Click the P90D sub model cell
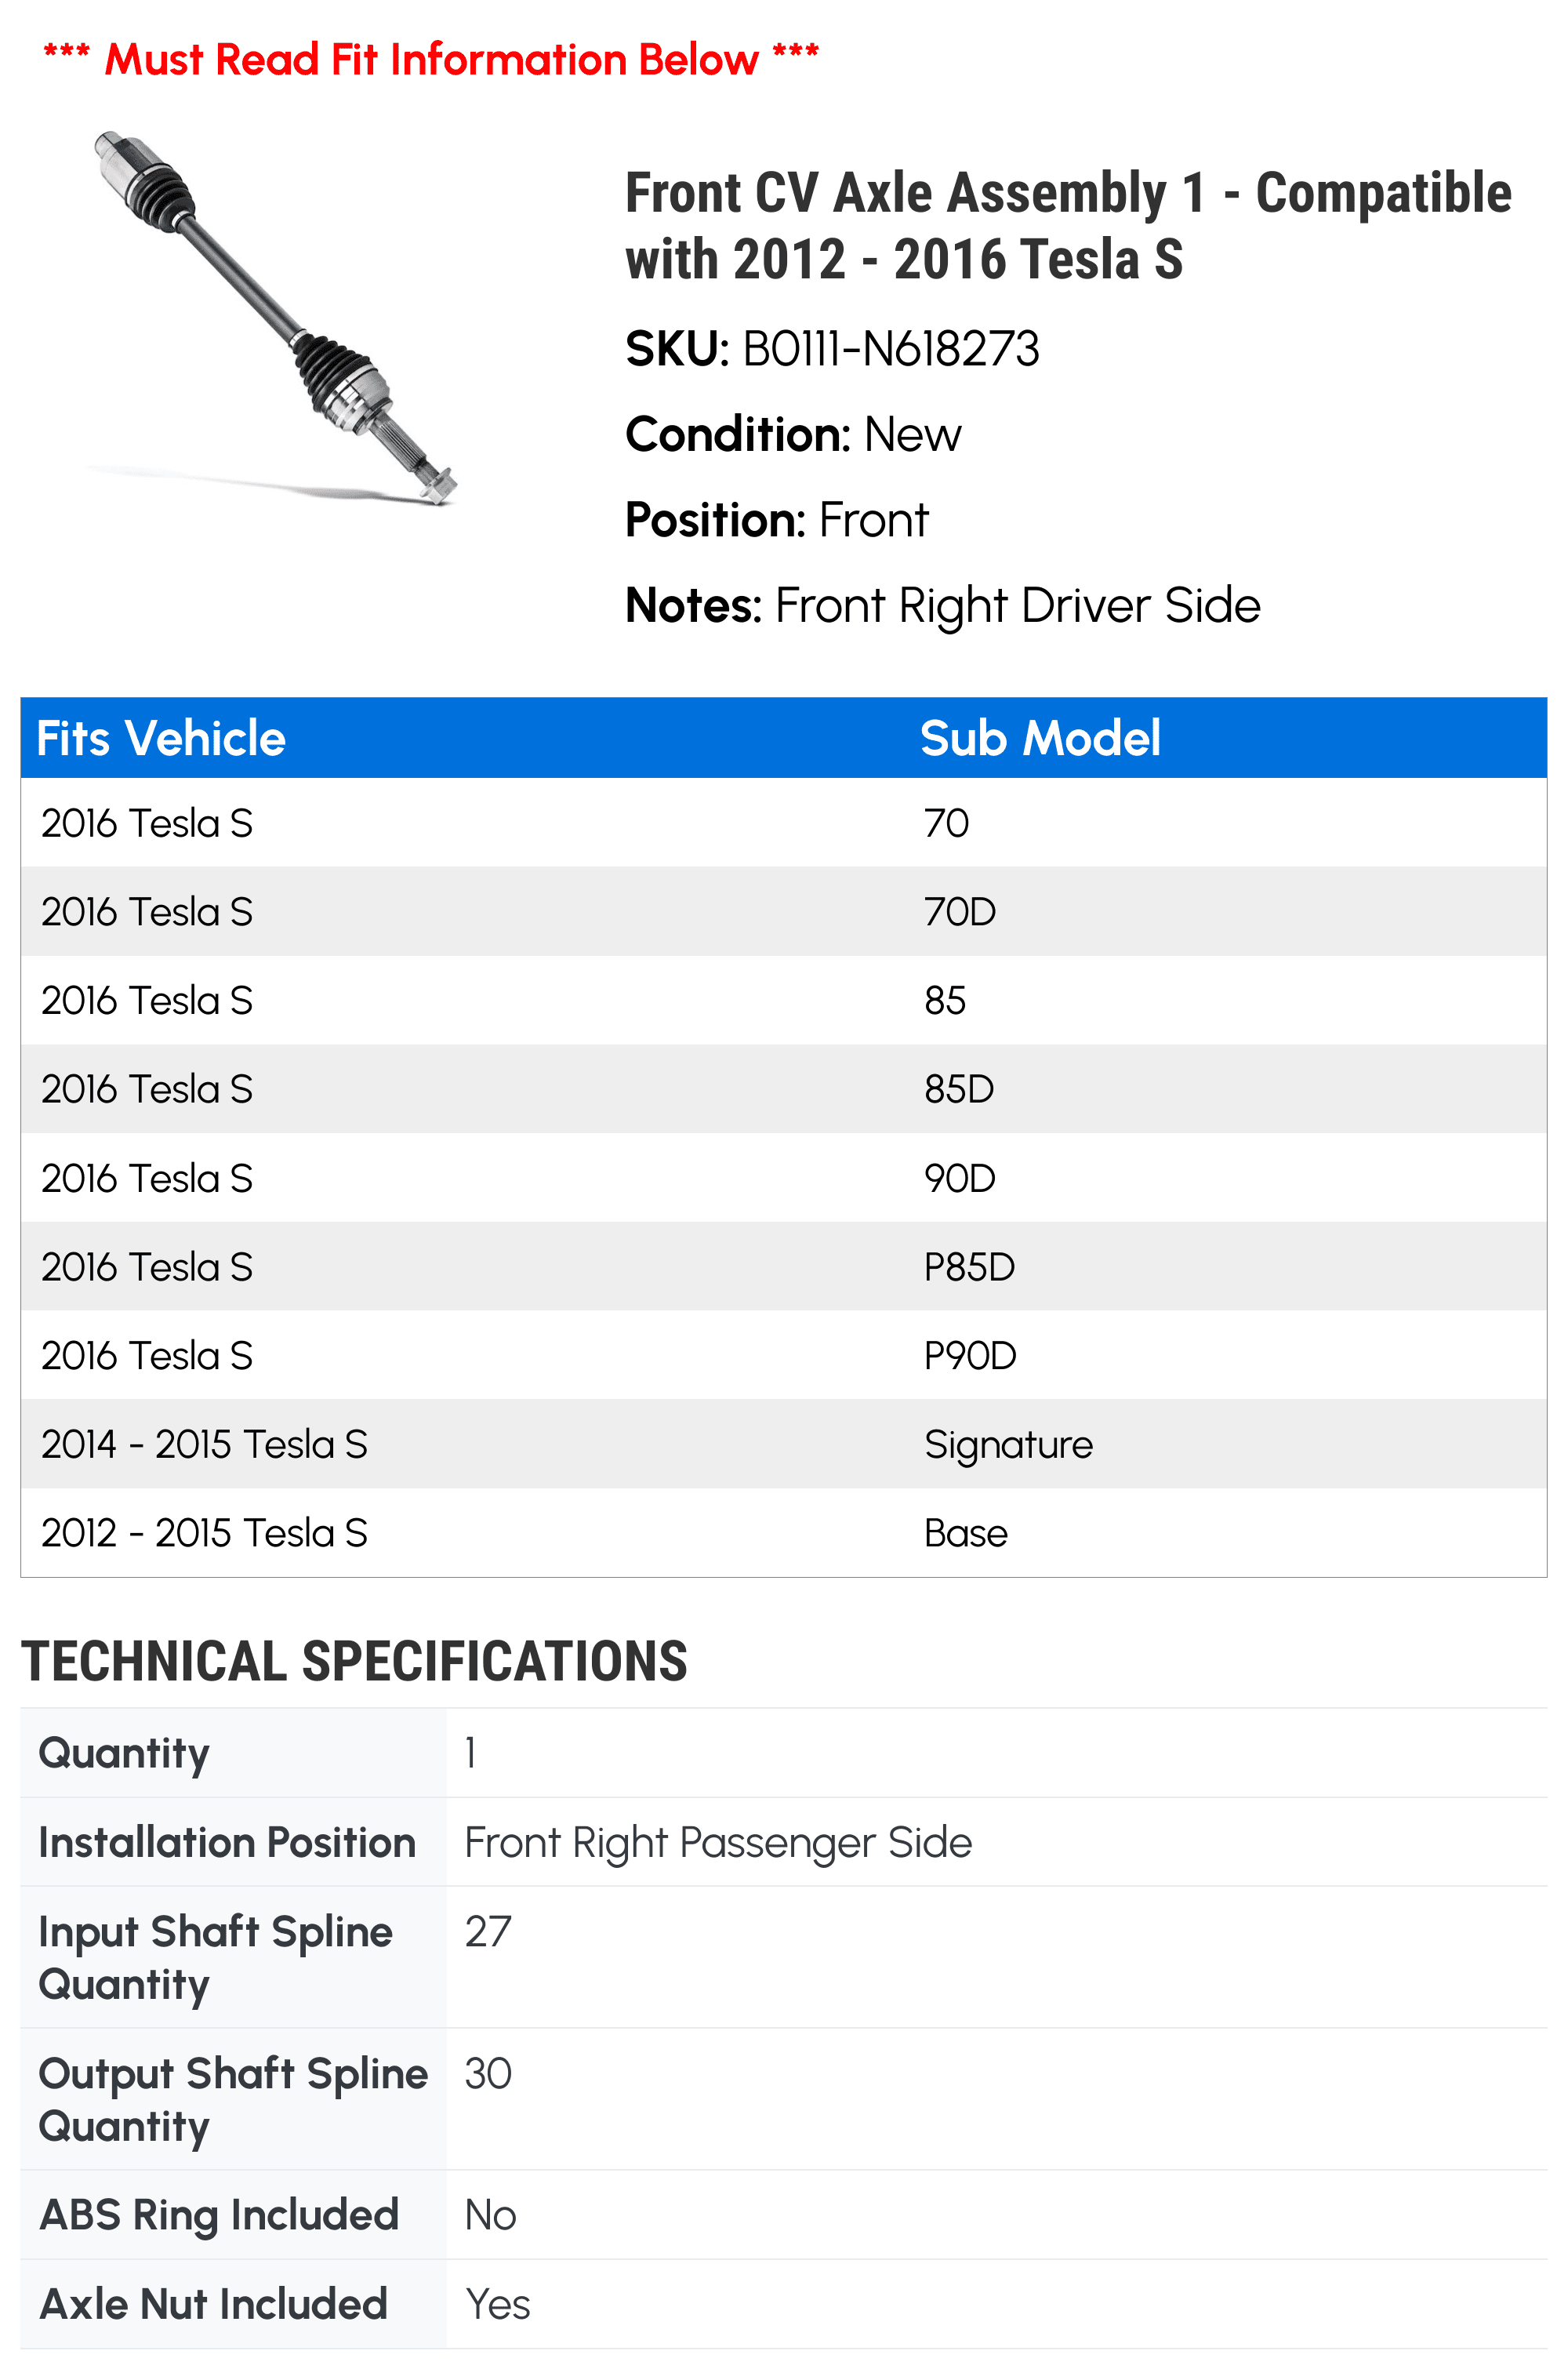The width and height of the screenshot is (1568, 2369). pos(970,1356)
